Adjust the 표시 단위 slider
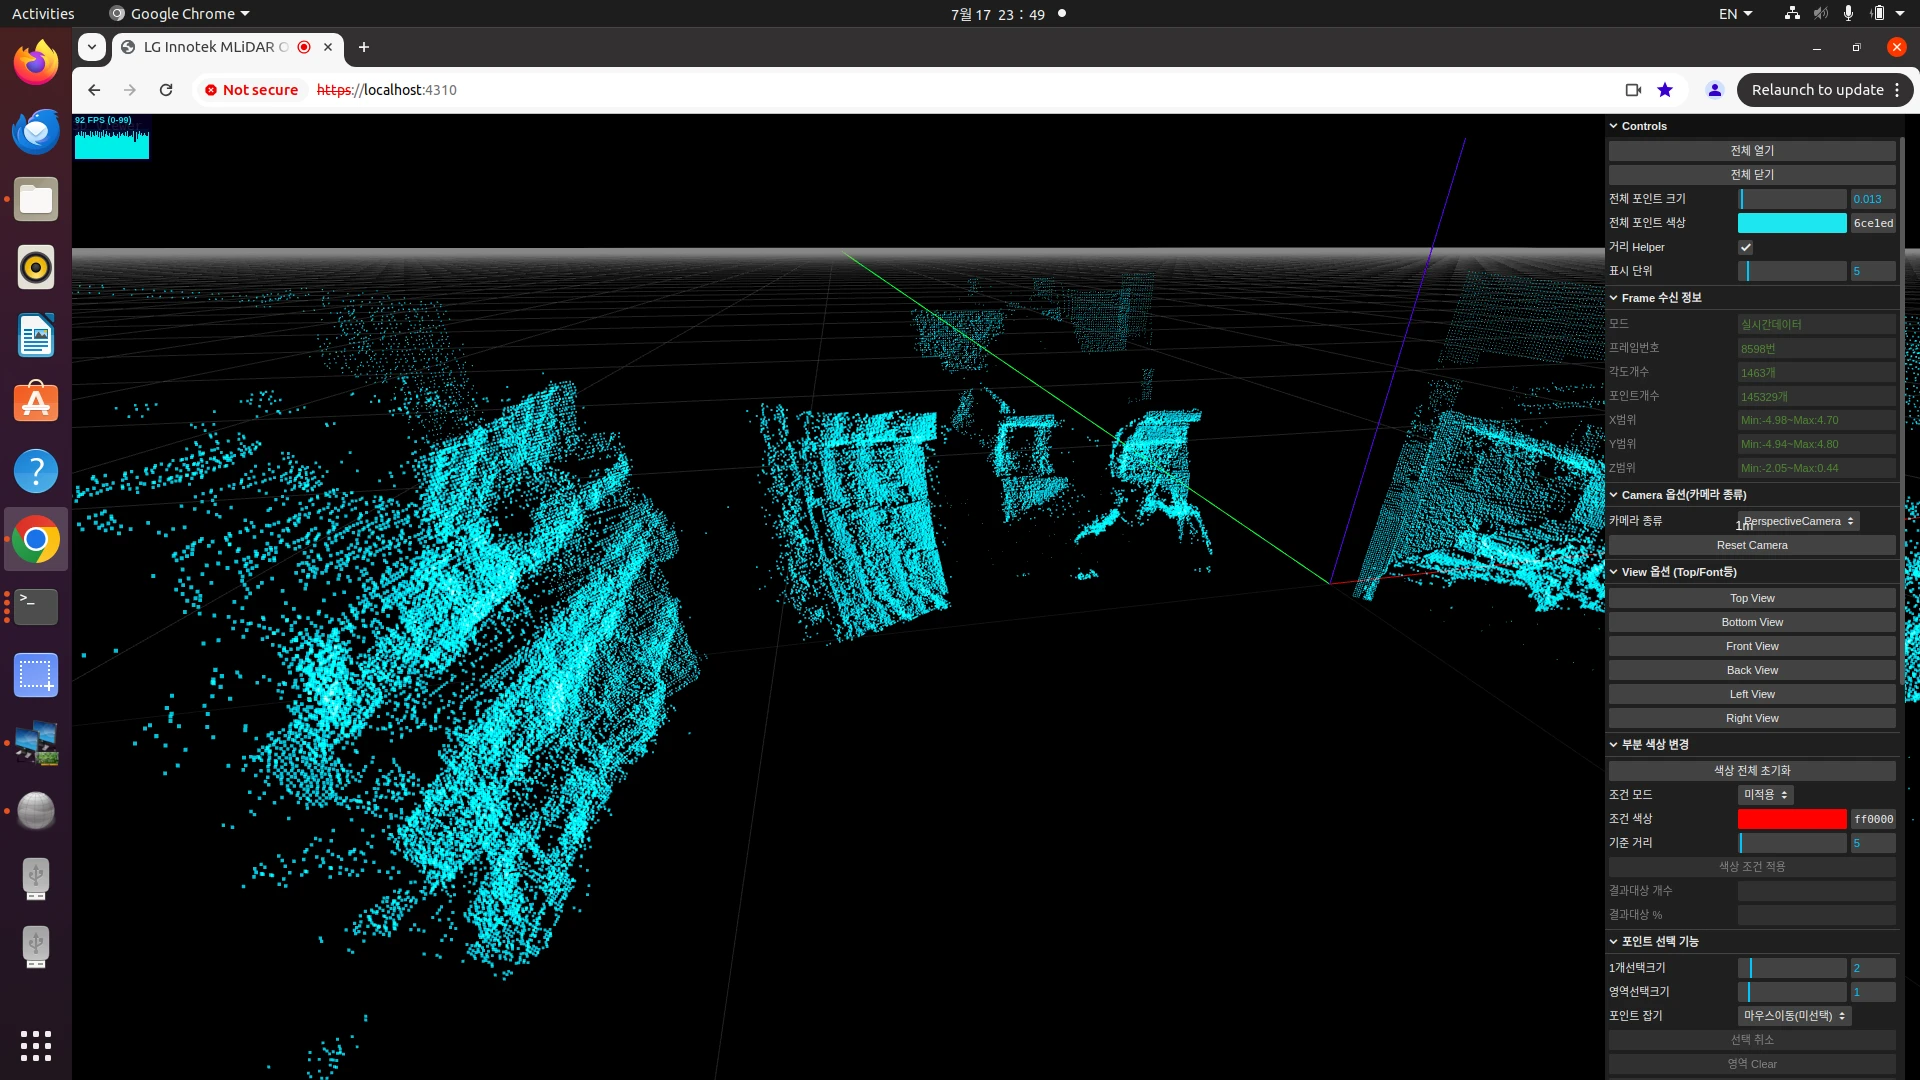This screenshot has width=1920, height=1080. point(1792,271)
